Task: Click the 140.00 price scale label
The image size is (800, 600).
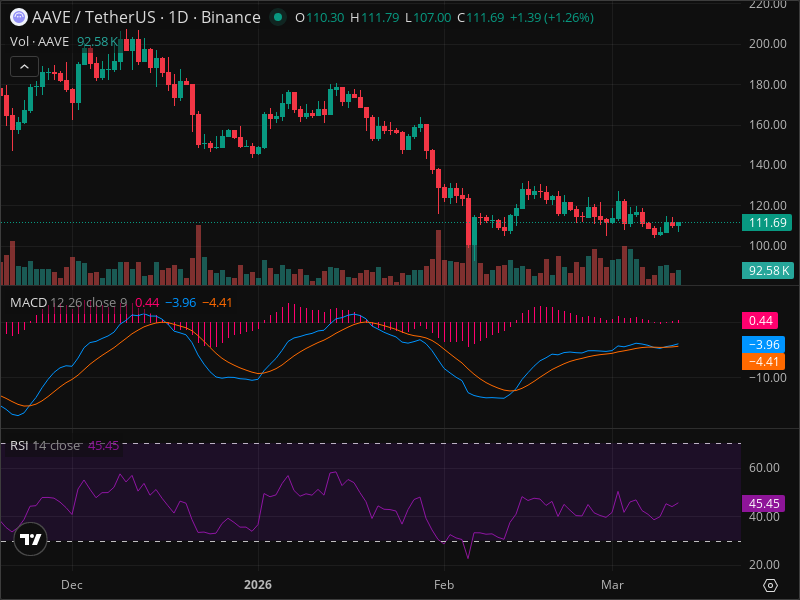Action: pyautogui.click(x=767, y=165)
